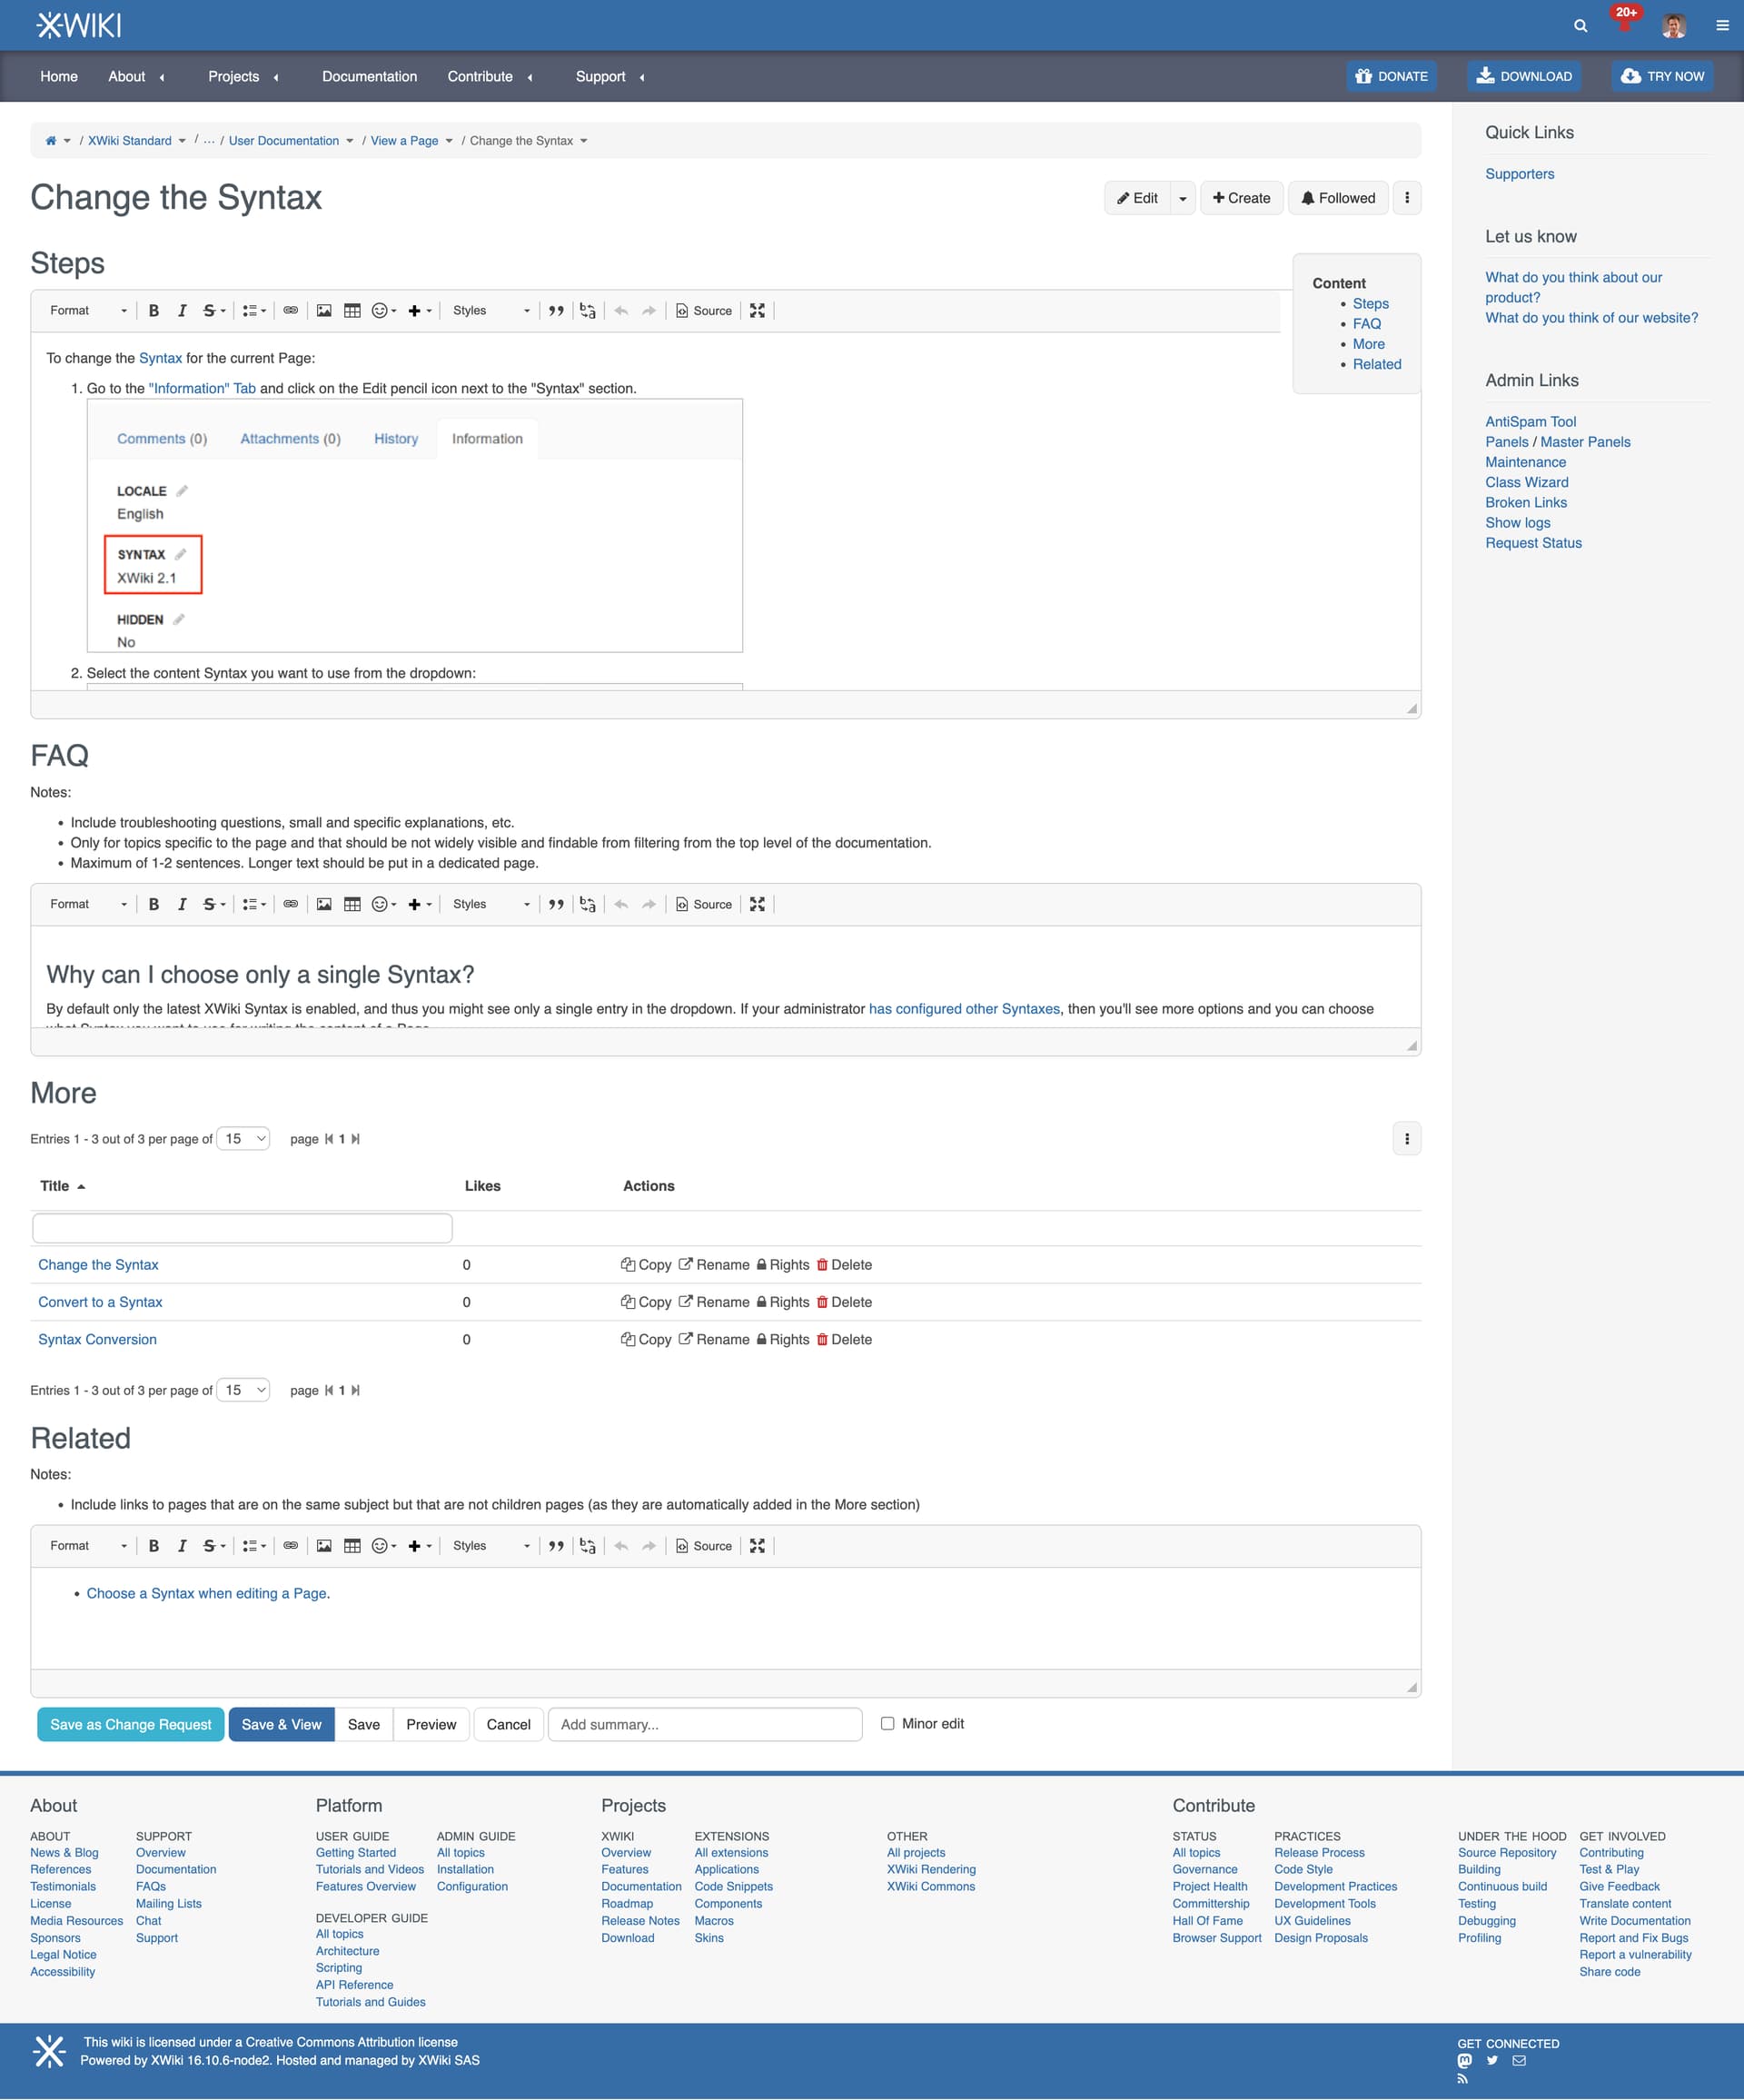Apply block quote in Related editor toolbar
This screenshot has width=1744, height=2100.
556,1546
